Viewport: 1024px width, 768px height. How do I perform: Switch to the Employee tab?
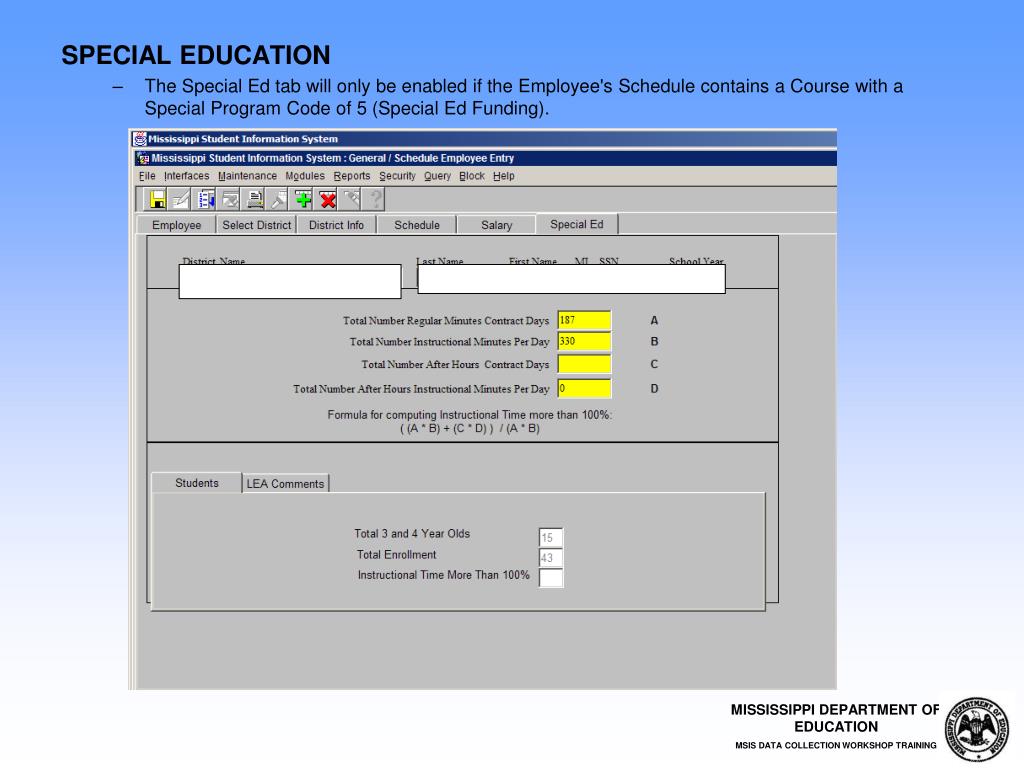pyautogui.click(x=176, y=225)
